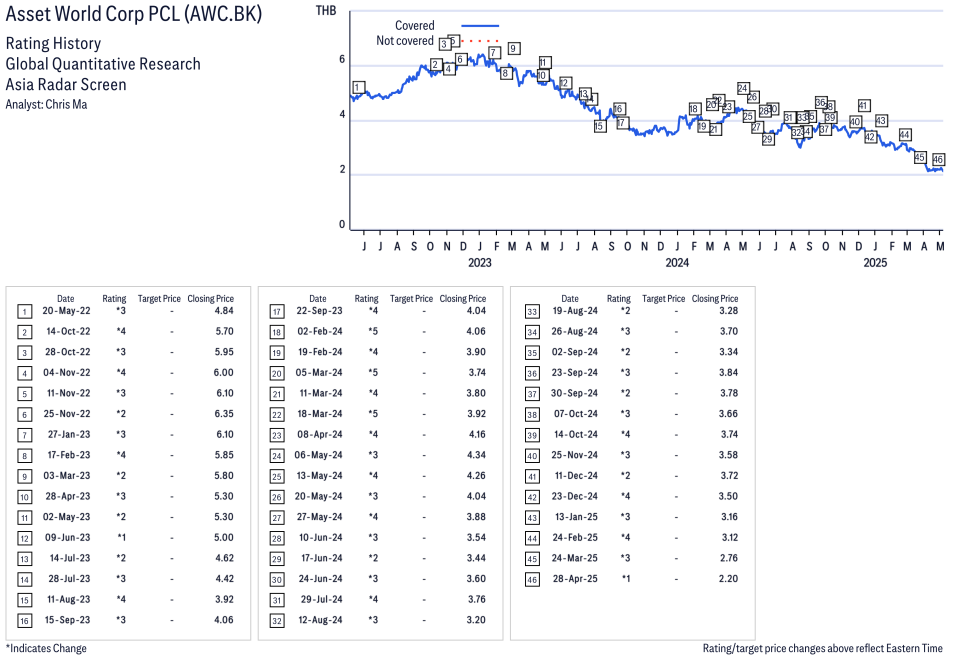Click the title Asset World Corp PCL (AWC.BK)
The image size is (954, 655).
(134, 13)
